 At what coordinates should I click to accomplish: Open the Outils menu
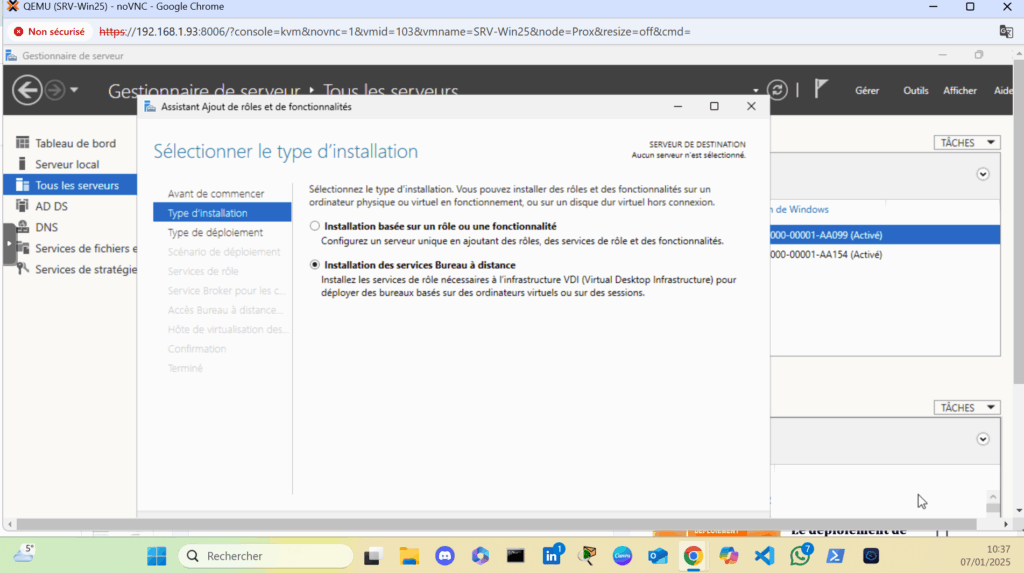click(916, 91)
